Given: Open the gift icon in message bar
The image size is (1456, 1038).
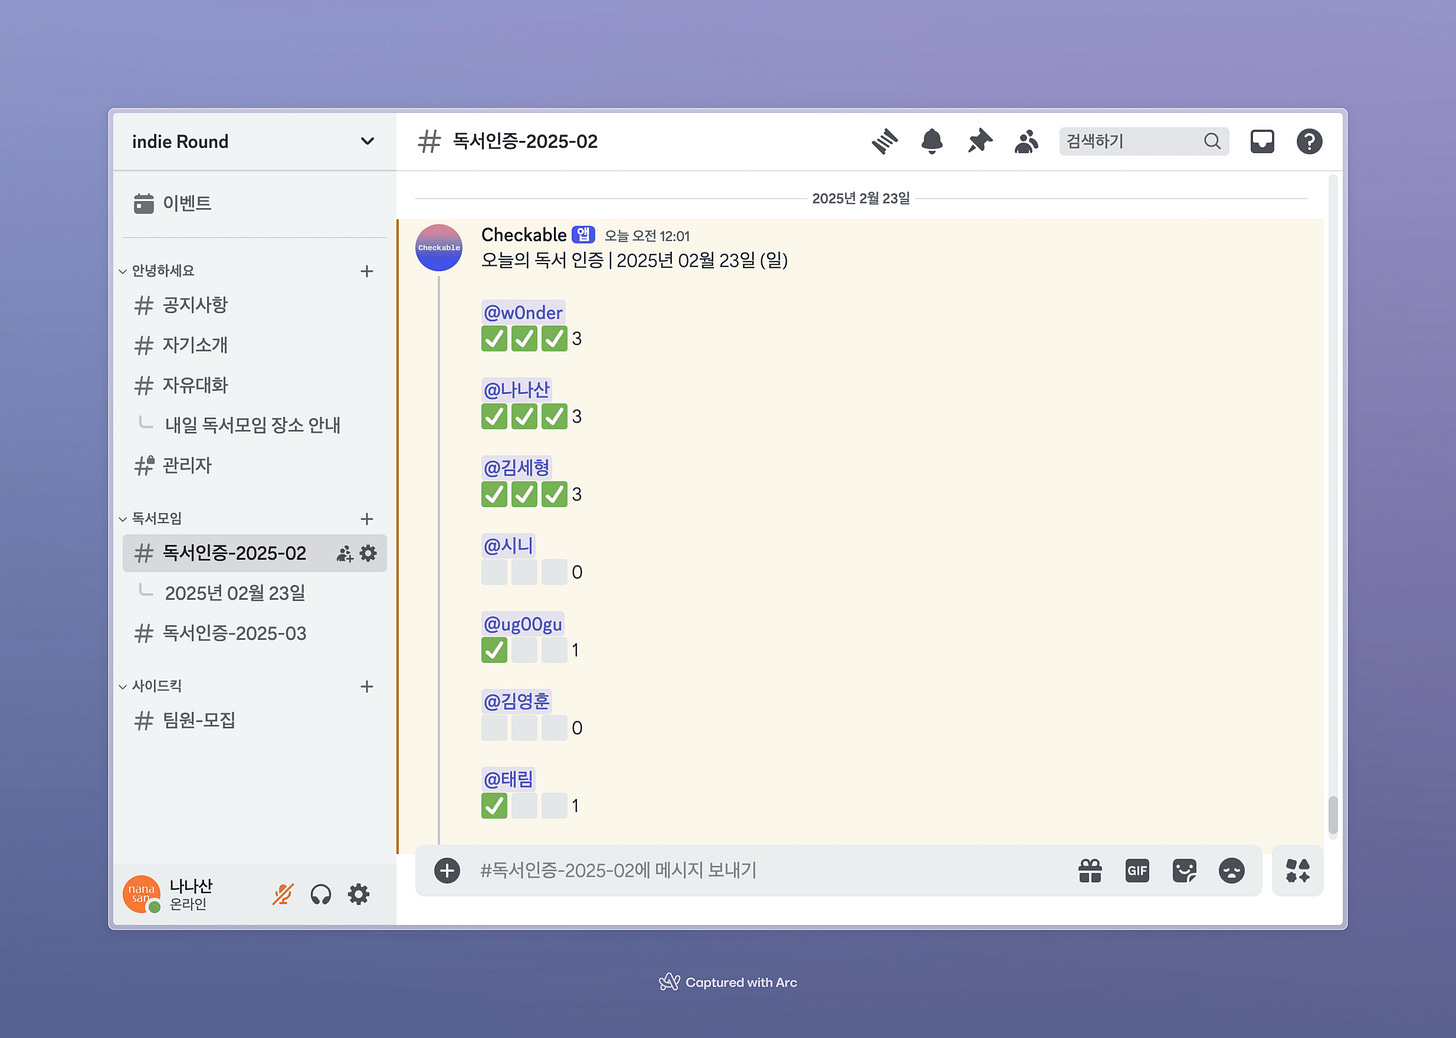Looking at the screenshot, I should (1090, 870).
